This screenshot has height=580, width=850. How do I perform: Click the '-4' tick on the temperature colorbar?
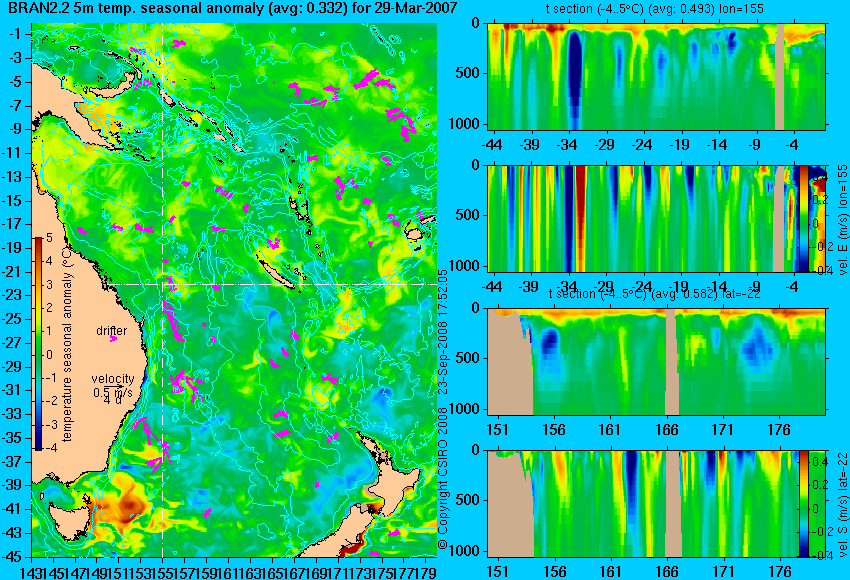[x=49, y=448]
